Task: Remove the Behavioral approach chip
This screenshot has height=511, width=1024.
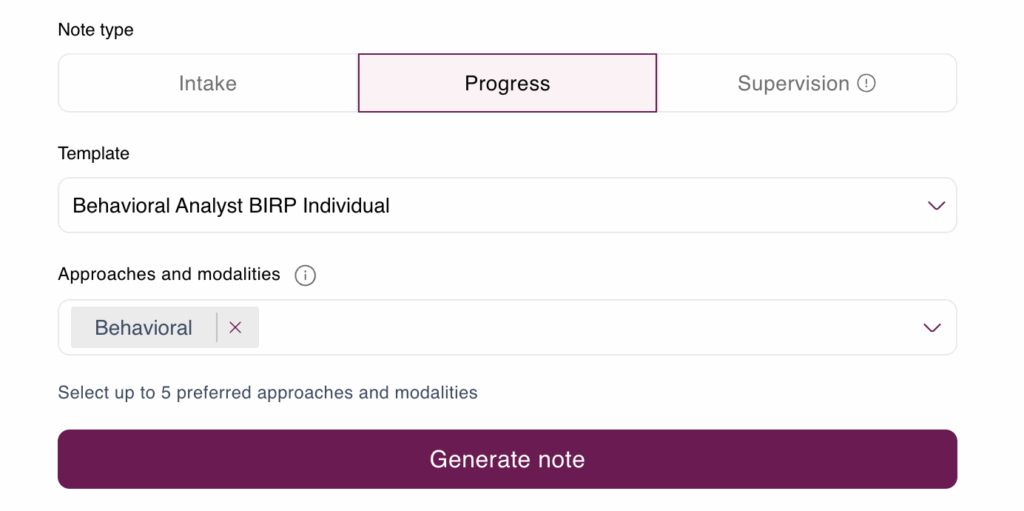Action: tap(235, 327)
